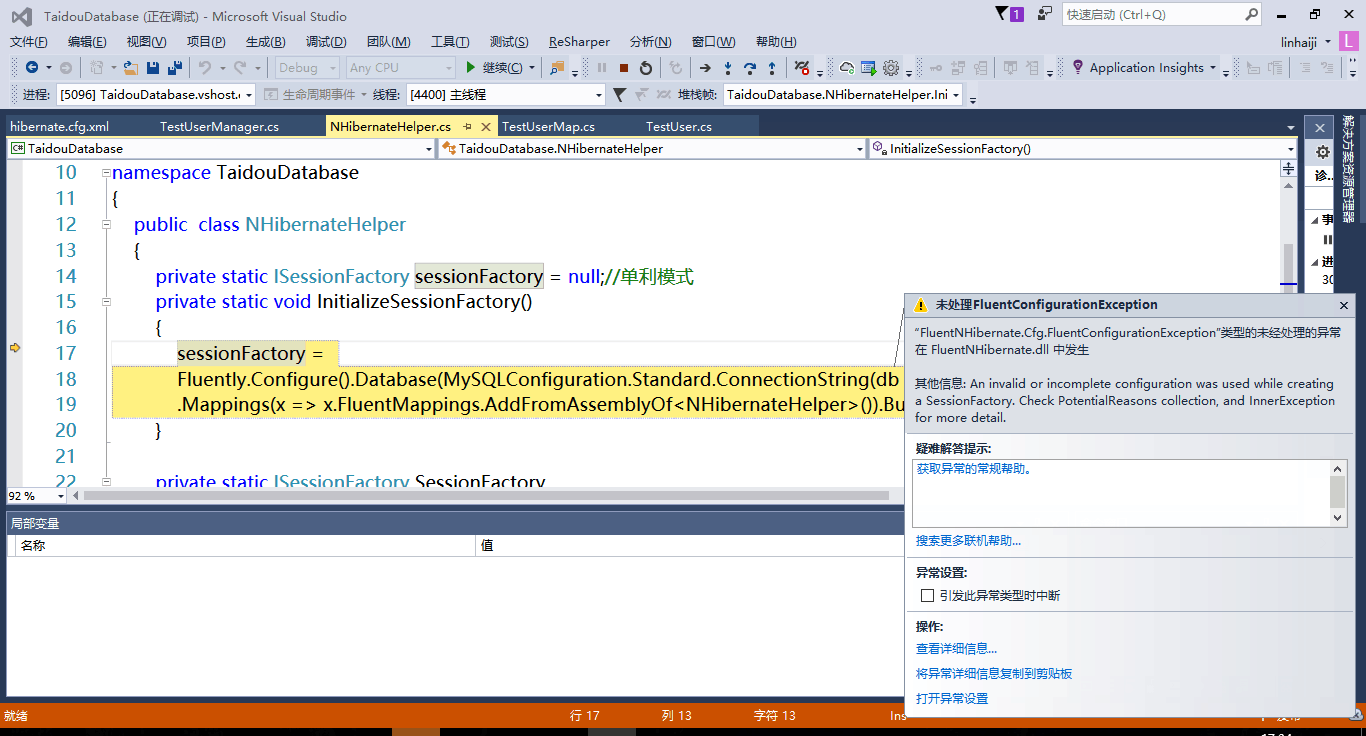1366x736 pixels.
Task: Open the 文件(F) menu
Action: coord(29,42)
